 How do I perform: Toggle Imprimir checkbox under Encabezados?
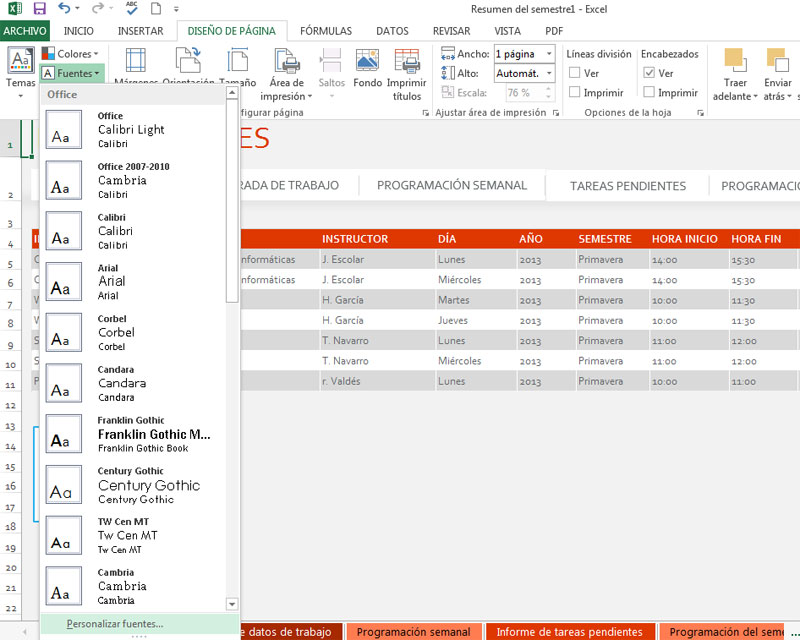[649, 92]
